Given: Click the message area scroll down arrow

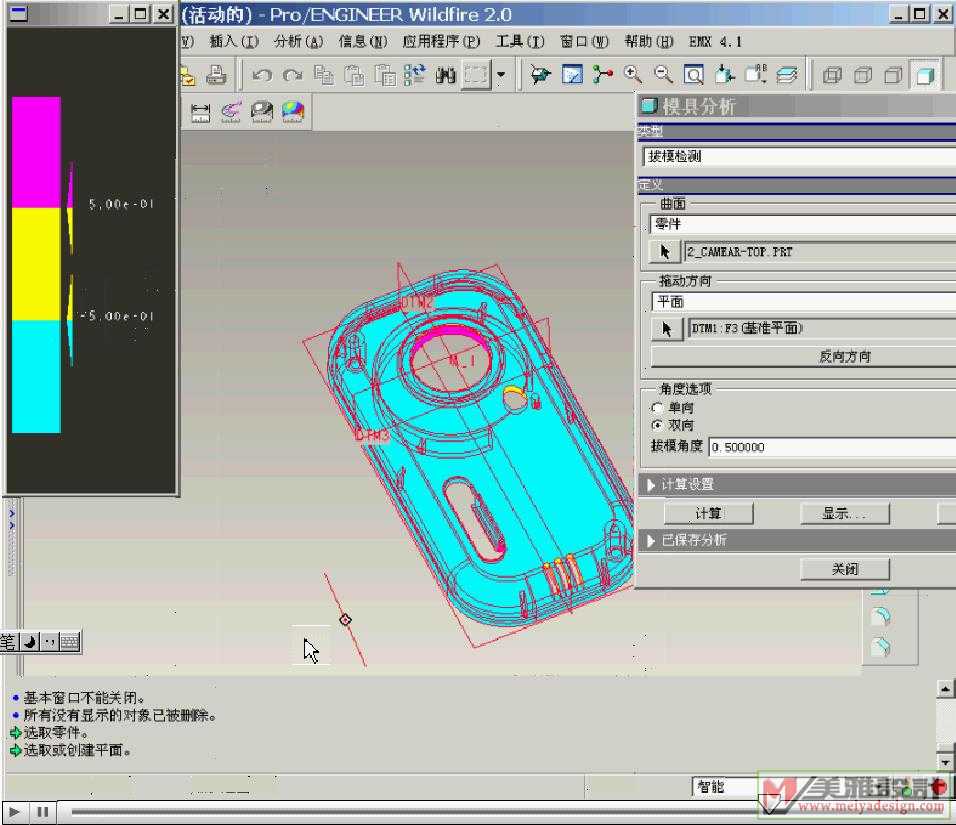Looking at the screenshot, I should (x=944, y=762).
